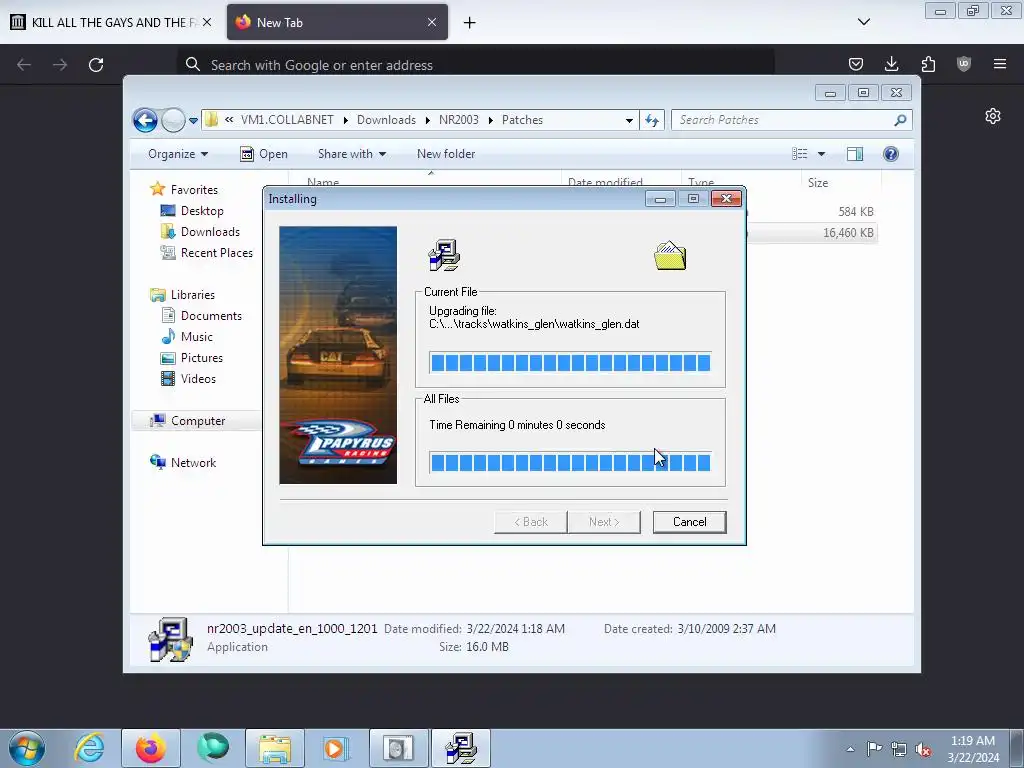
Task: Open Firefox application menu
Action: click(1000, 64)
